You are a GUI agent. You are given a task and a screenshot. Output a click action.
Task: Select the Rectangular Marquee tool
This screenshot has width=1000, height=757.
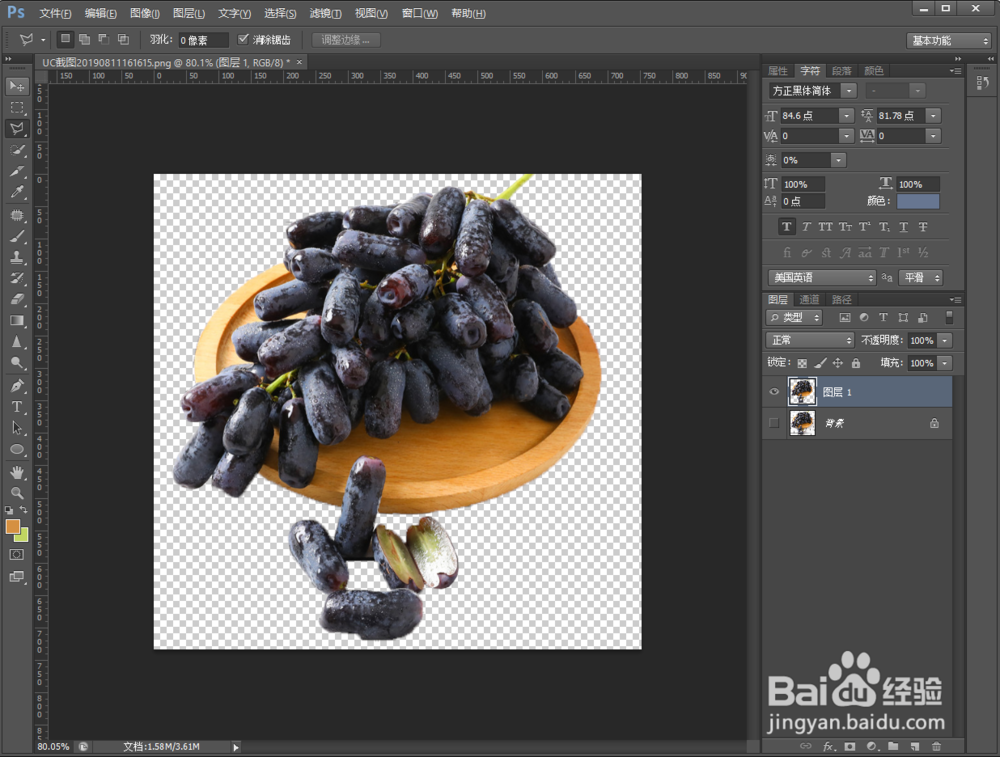tap(17, 108)
